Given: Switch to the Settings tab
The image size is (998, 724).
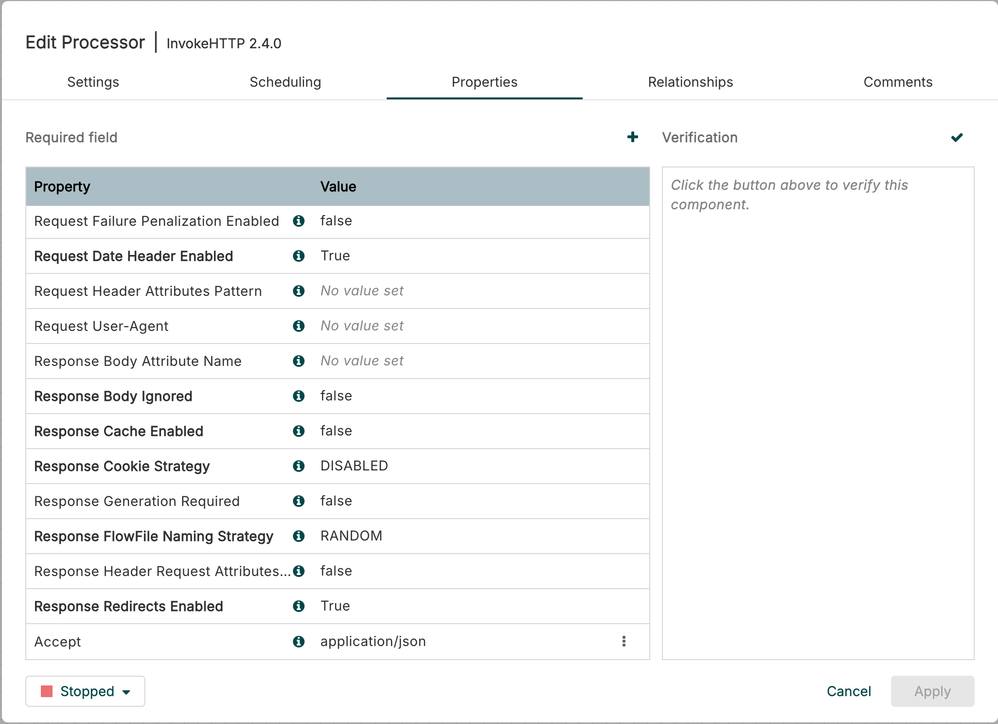Looking at the screenshot, I should [93, 82].
